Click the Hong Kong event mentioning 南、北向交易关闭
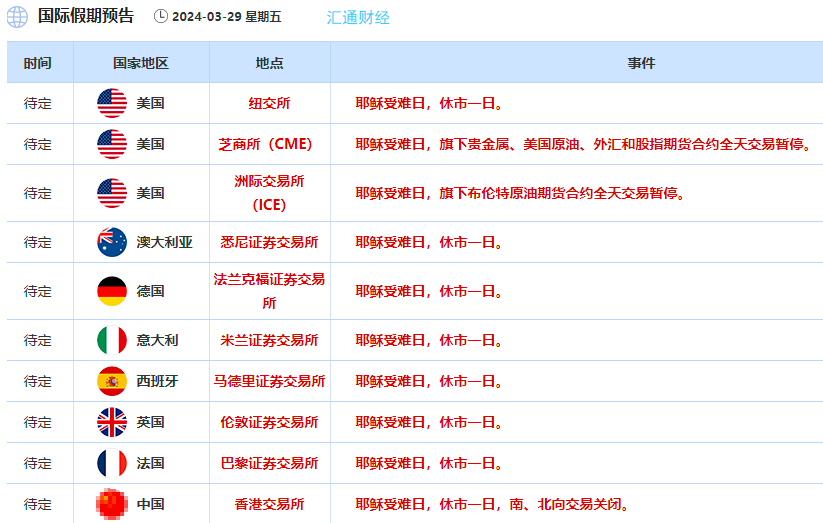 coord(492,504)
